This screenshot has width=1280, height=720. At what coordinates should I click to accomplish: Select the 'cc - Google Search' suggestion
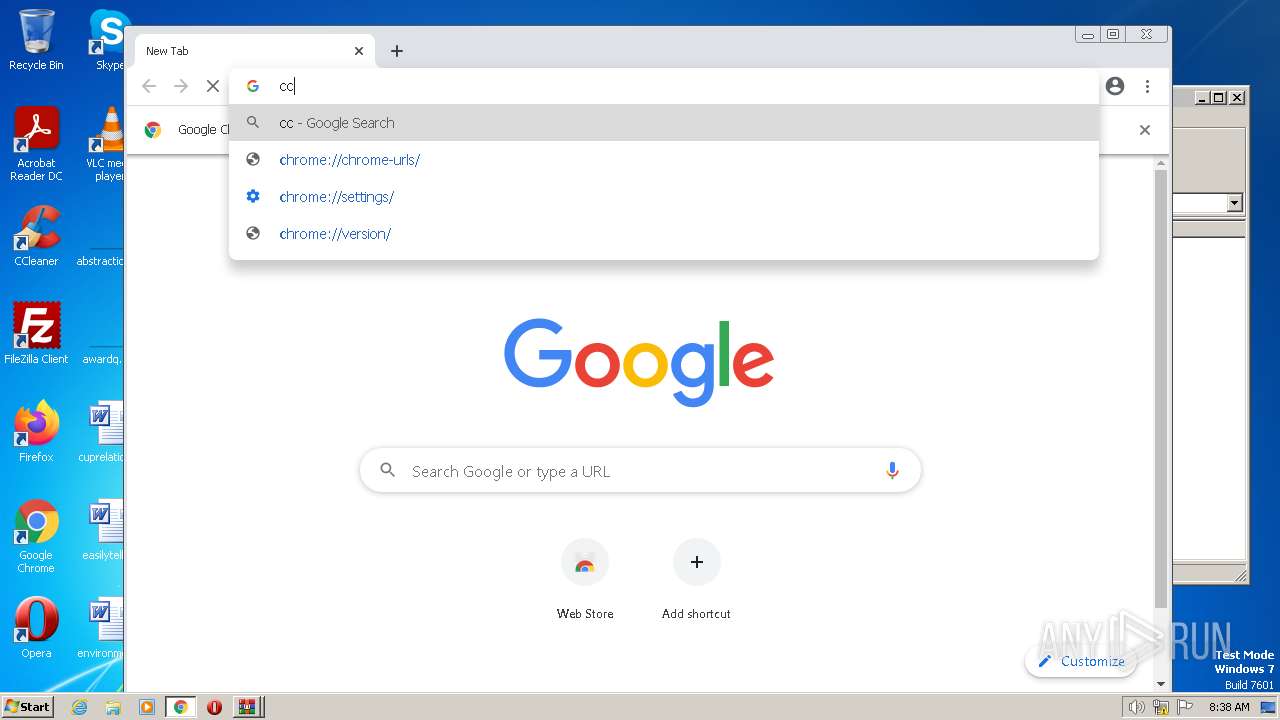point(664,123)
